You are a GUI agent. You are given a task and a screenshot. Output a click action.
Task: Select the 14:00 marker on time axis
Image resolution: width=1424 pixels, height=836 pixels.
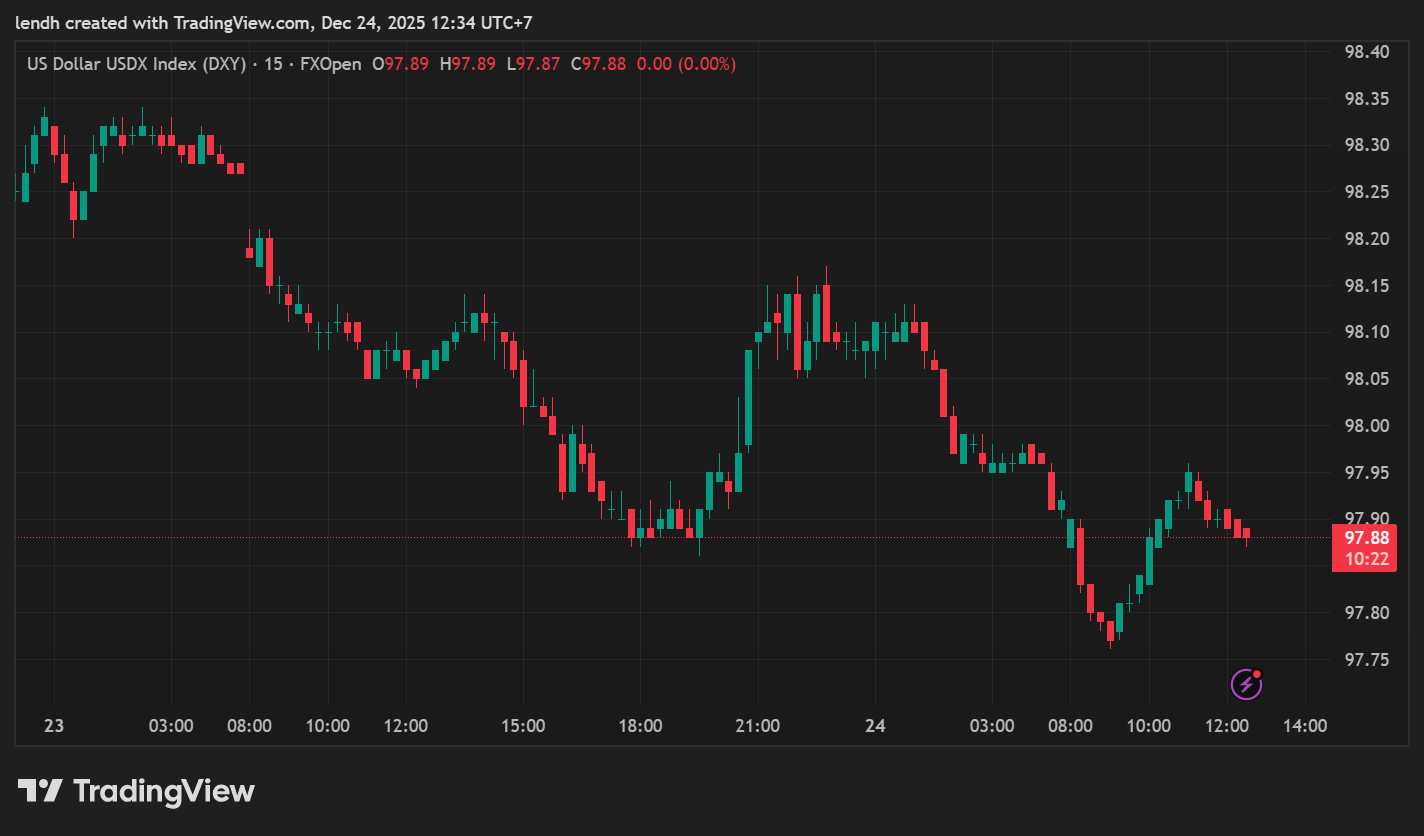(1304, 726)
